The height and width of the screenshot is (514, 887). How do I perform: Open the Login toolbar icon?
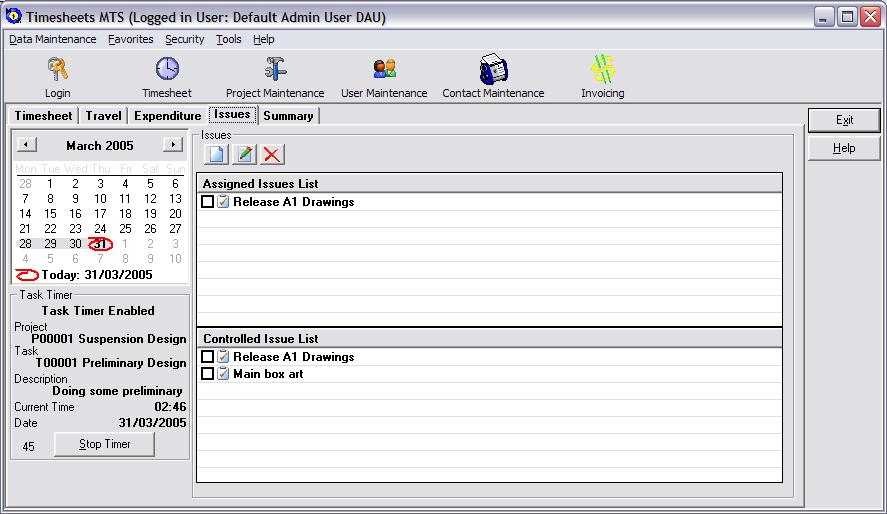pyautogui.click(x=58, y=69)
